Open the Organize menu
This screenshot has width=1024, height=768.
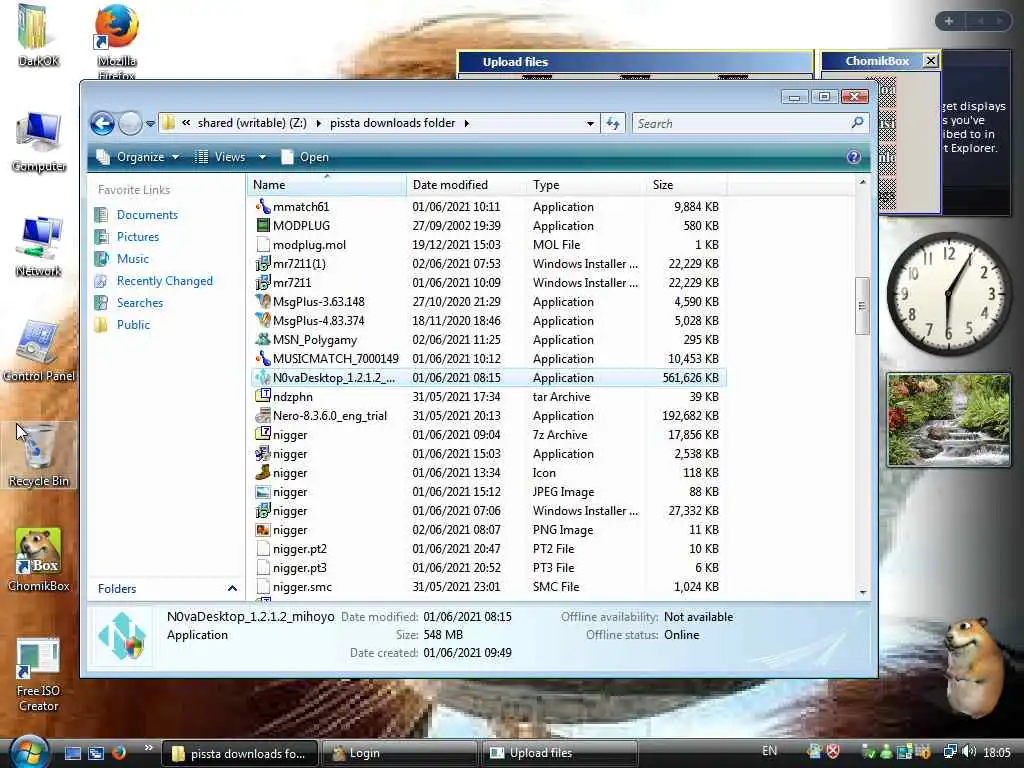click(x=138, y=157)
